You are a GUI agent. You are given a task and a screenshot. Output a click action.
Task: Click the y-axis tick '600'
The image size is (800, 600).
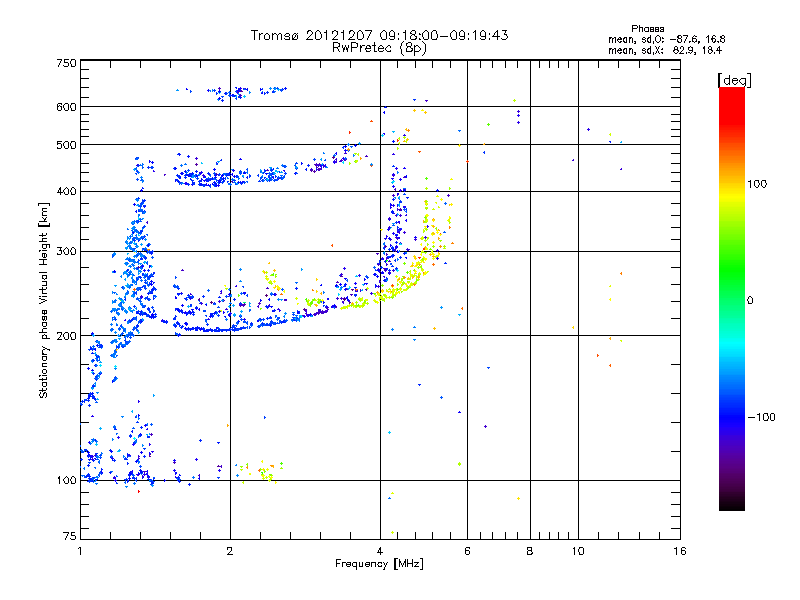pos(66,107)
